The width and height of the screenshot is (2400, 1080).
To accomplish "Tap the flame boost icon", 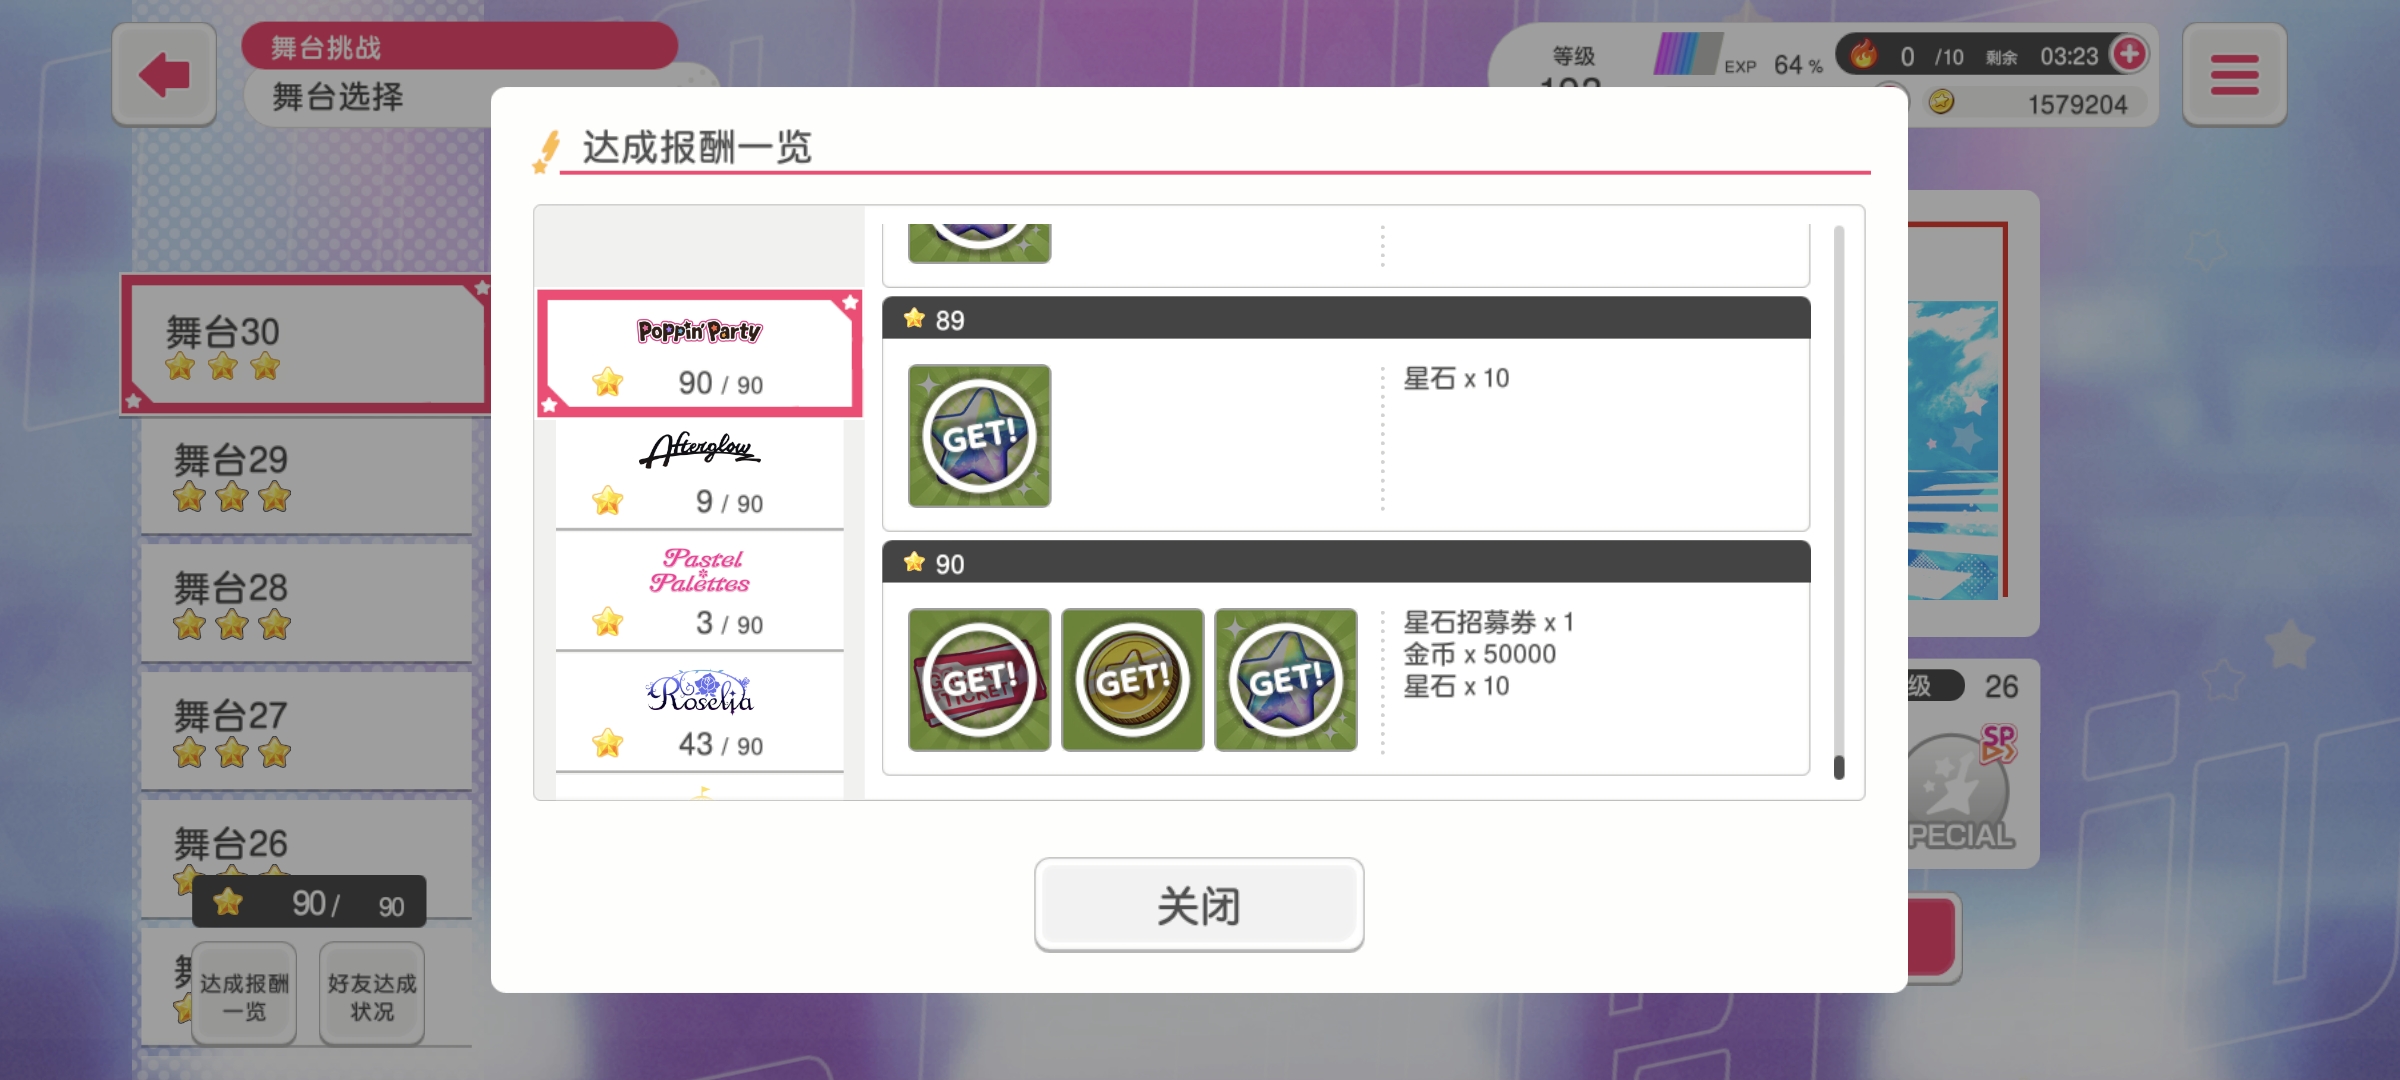I will [1863, 54].
